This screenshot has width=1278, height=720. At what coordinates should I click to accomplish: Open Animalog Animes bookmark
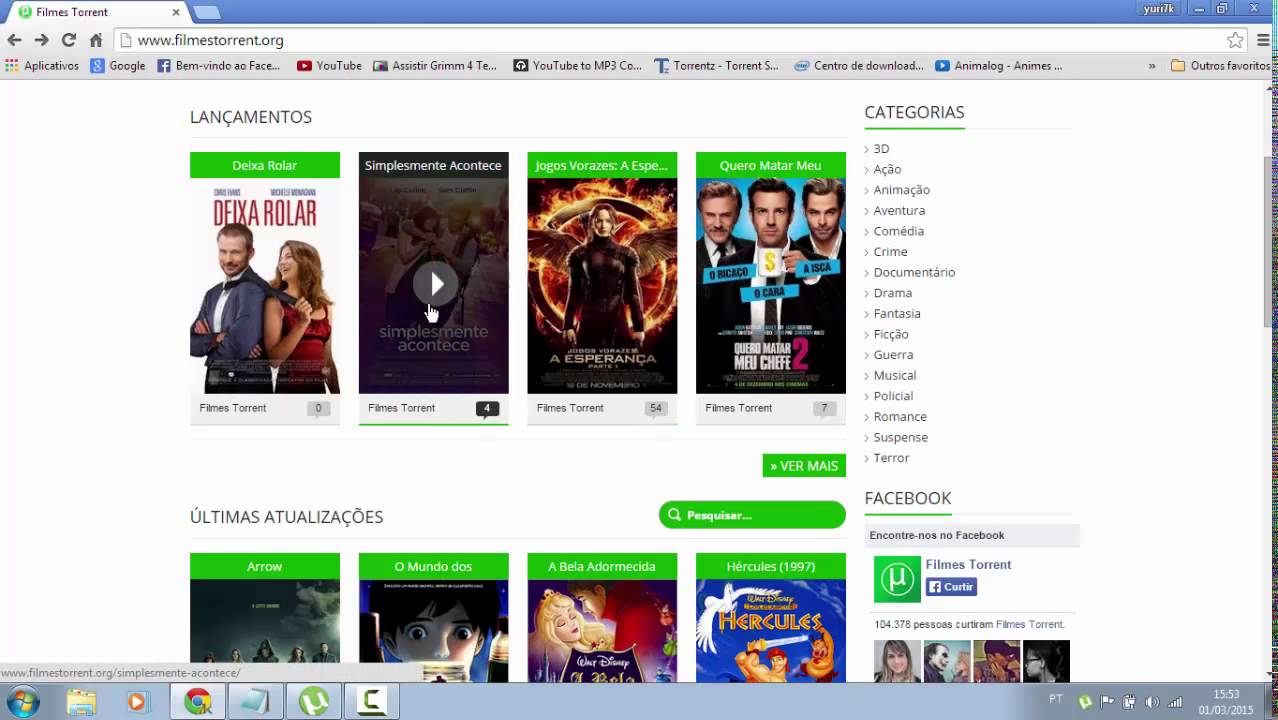click(x=999, y=66)
